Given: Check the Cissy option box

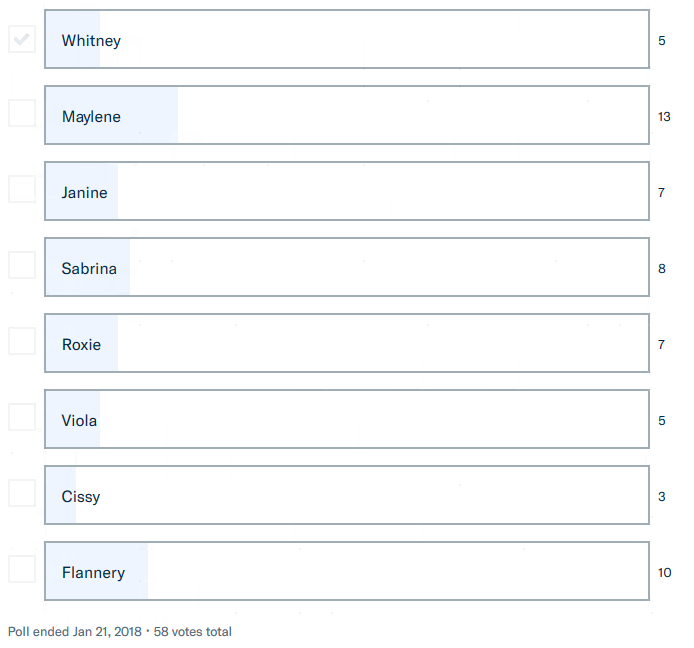Looking at the screenshot, I should (x=22, y=493).
